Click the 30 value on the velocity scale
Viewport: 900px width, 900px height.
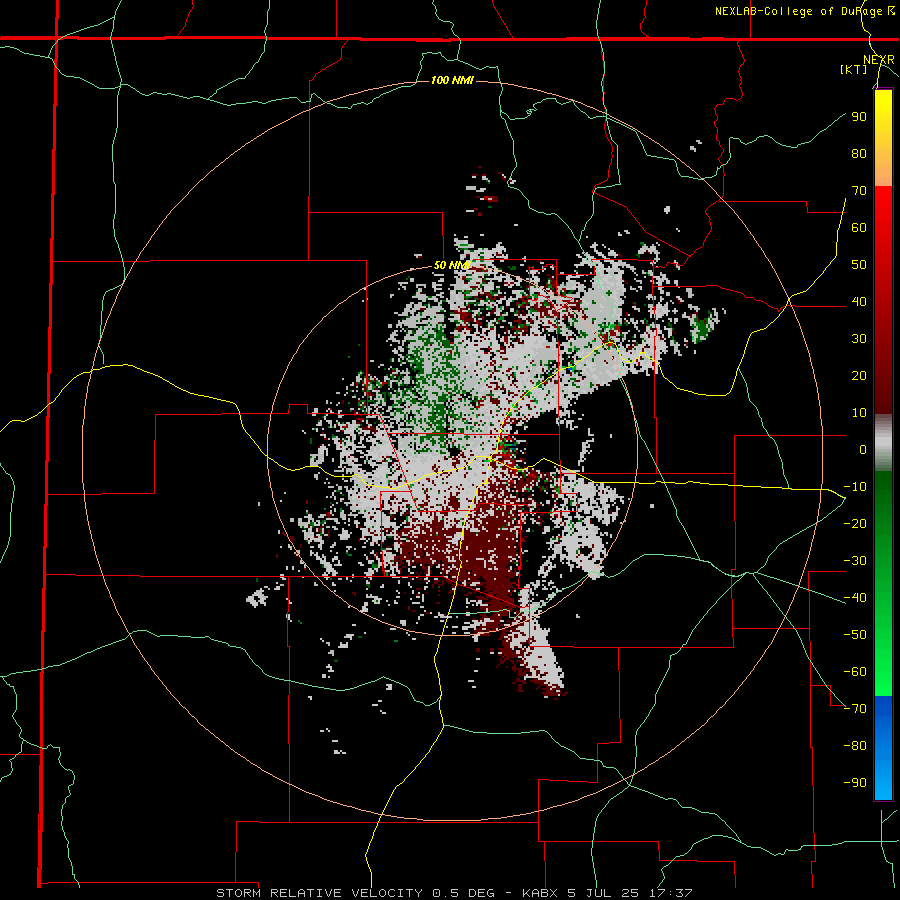859,339
